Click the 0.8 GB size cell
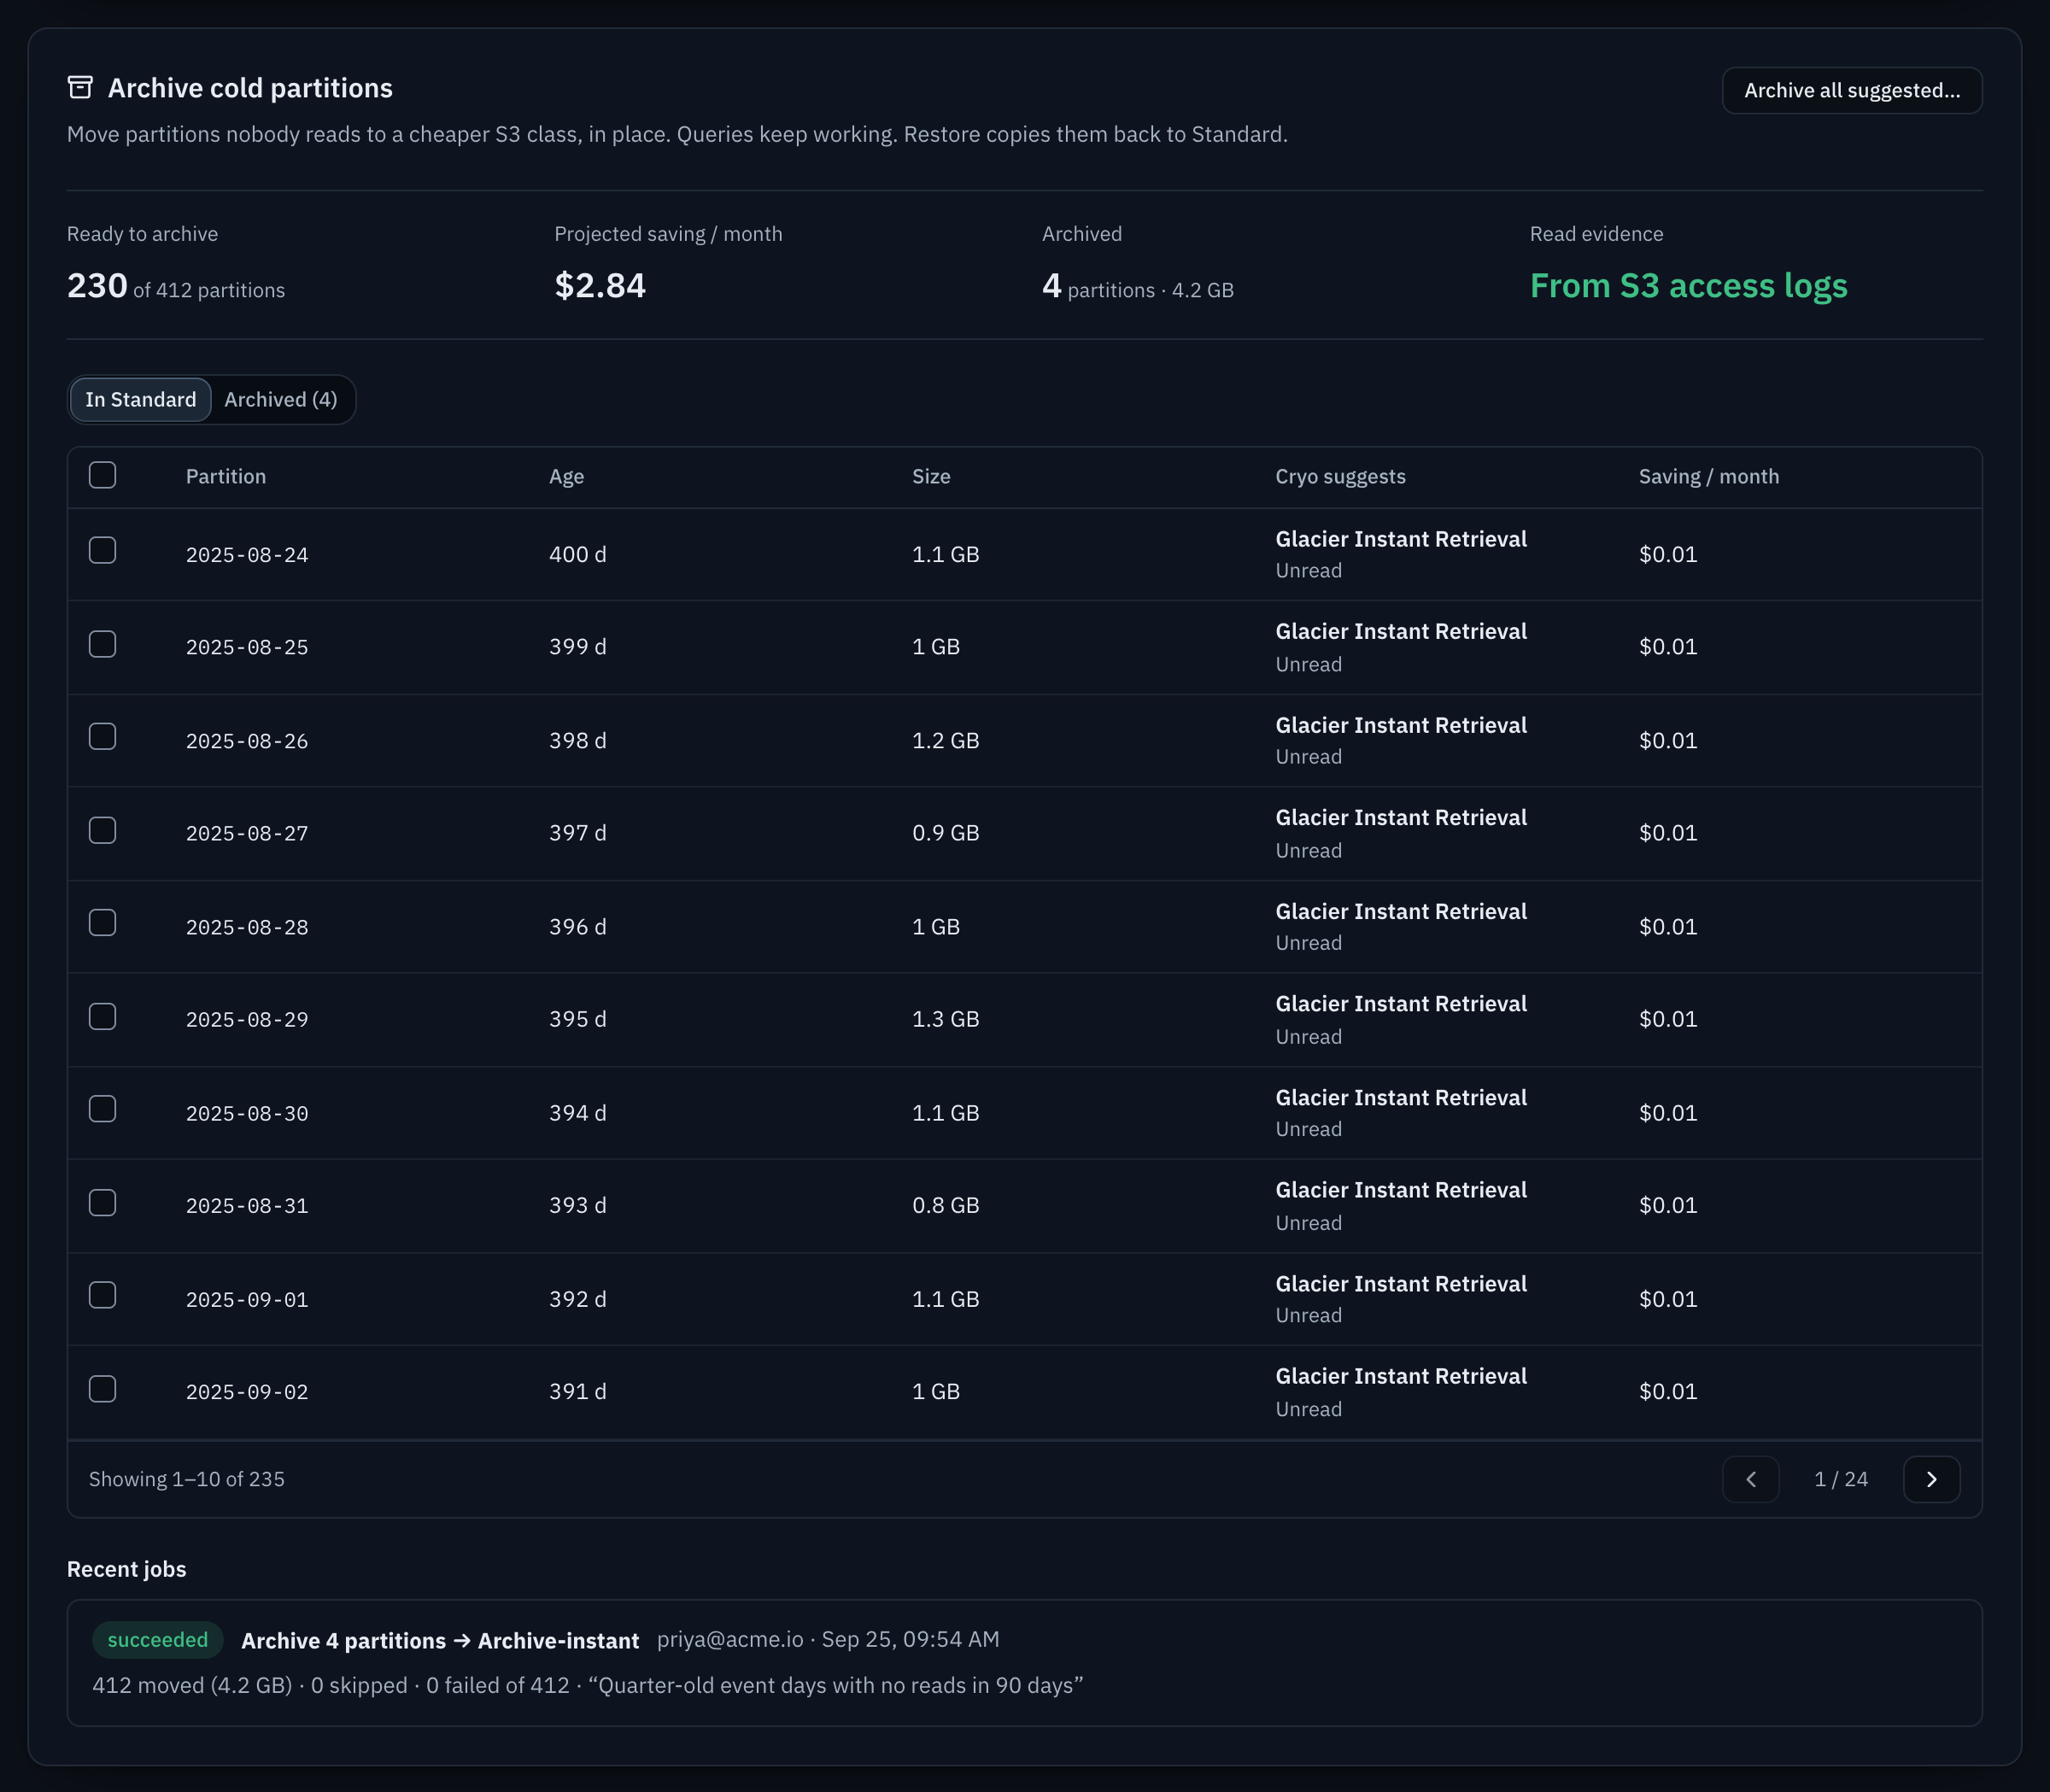The image size is (2050, 1792). tap(945, 1205)
